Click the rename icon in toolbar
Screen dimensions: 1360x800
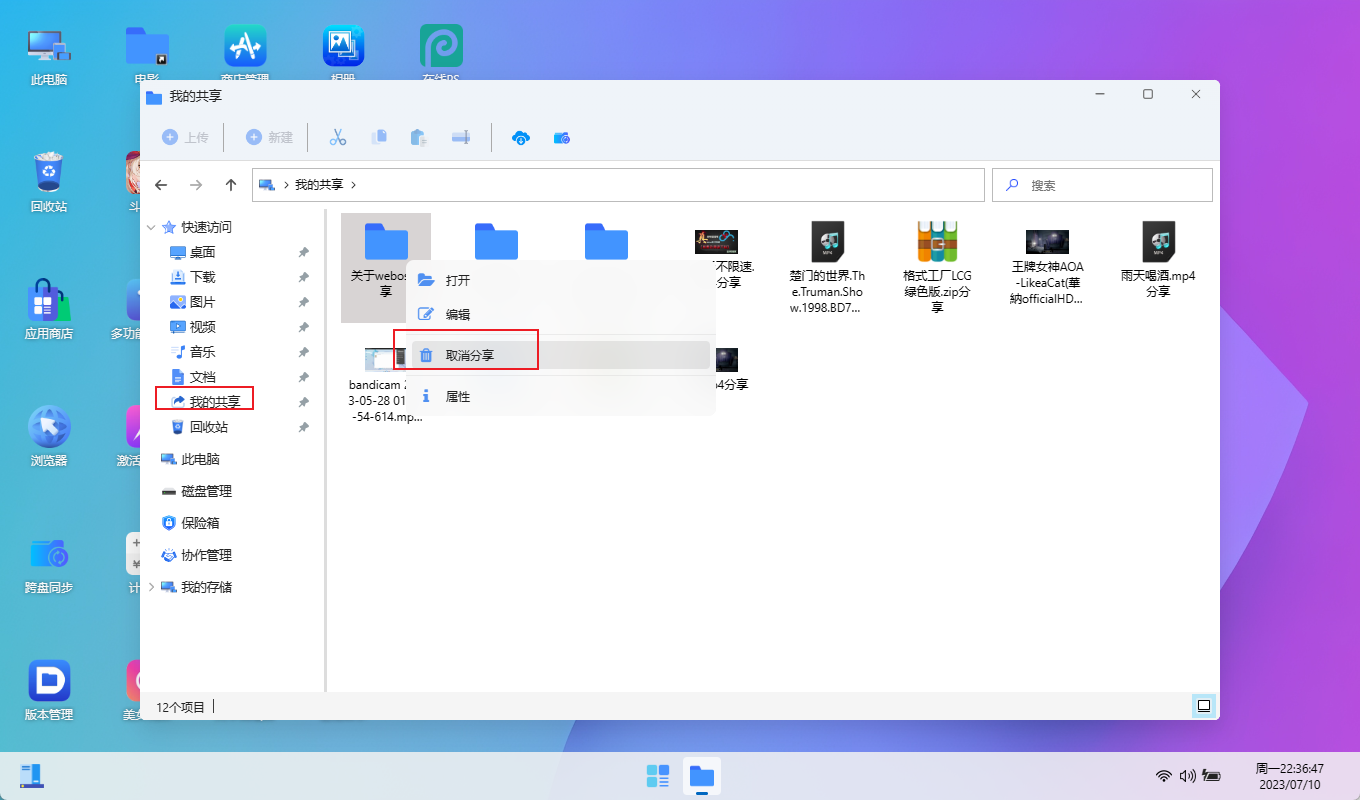[461, 138]
